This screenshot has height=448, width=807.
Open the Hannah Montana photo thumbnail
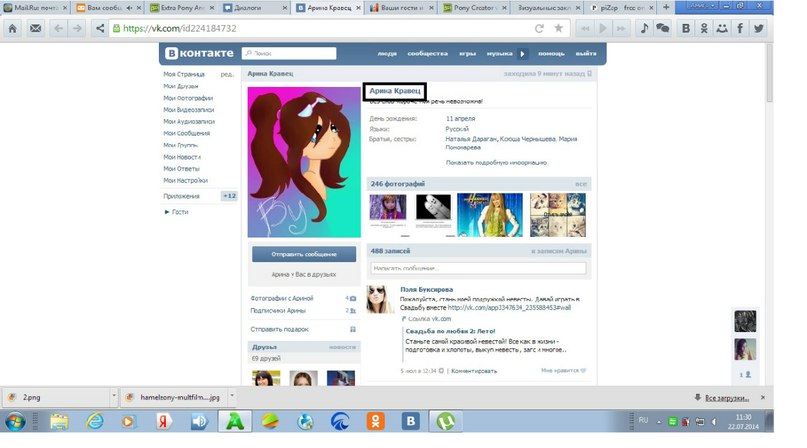[x=489, y=215]
